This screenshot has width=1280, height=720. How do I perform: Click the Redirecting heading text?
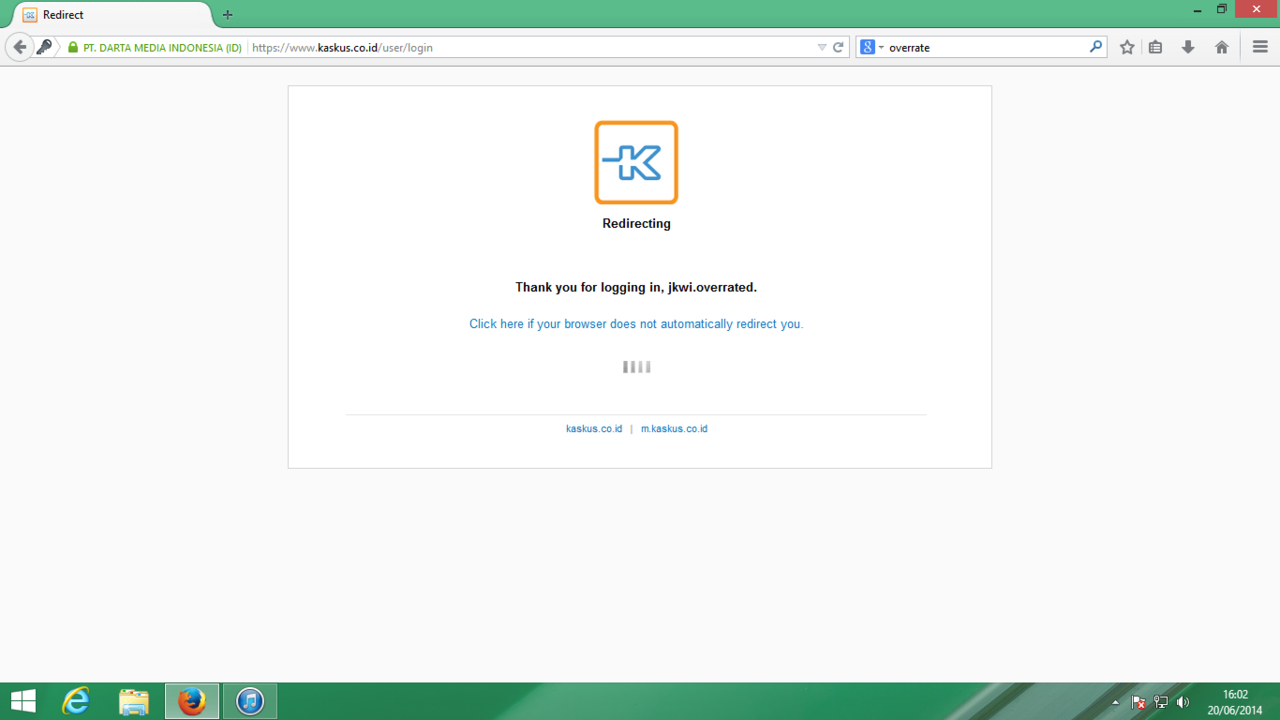point(636,224)
